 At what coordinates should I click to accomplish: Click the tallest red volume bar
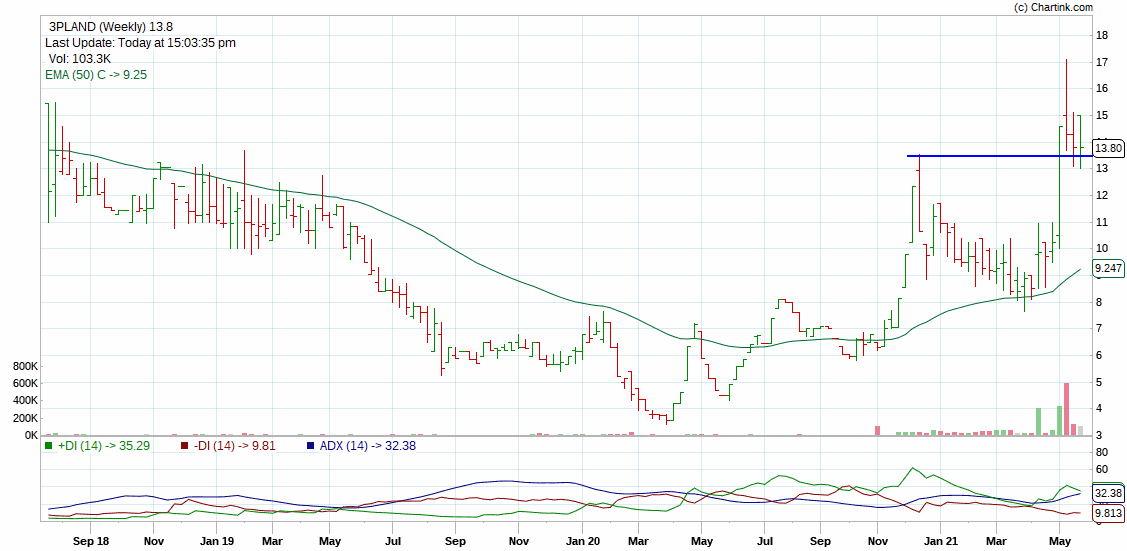click(x=1067, y=409)
